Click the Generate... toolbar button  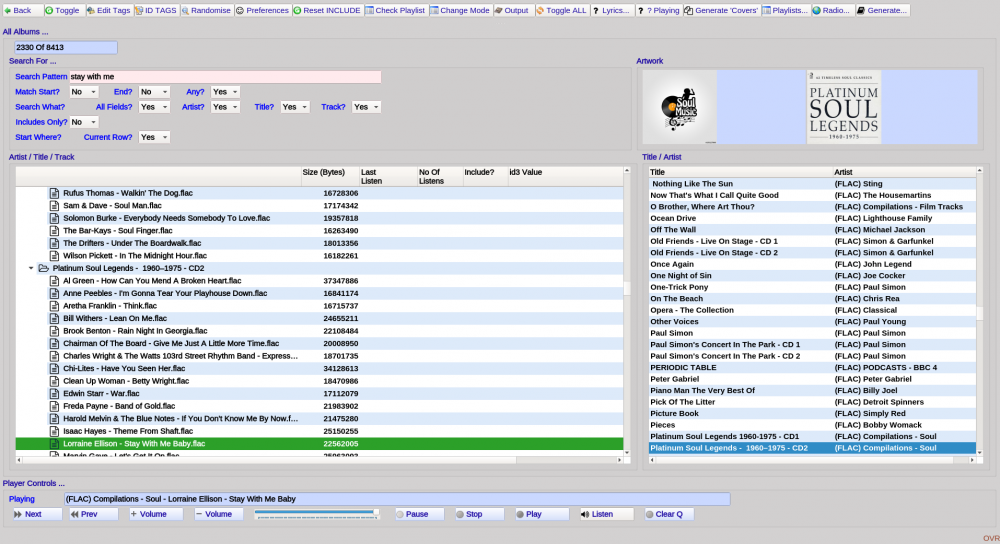(882, 10)
